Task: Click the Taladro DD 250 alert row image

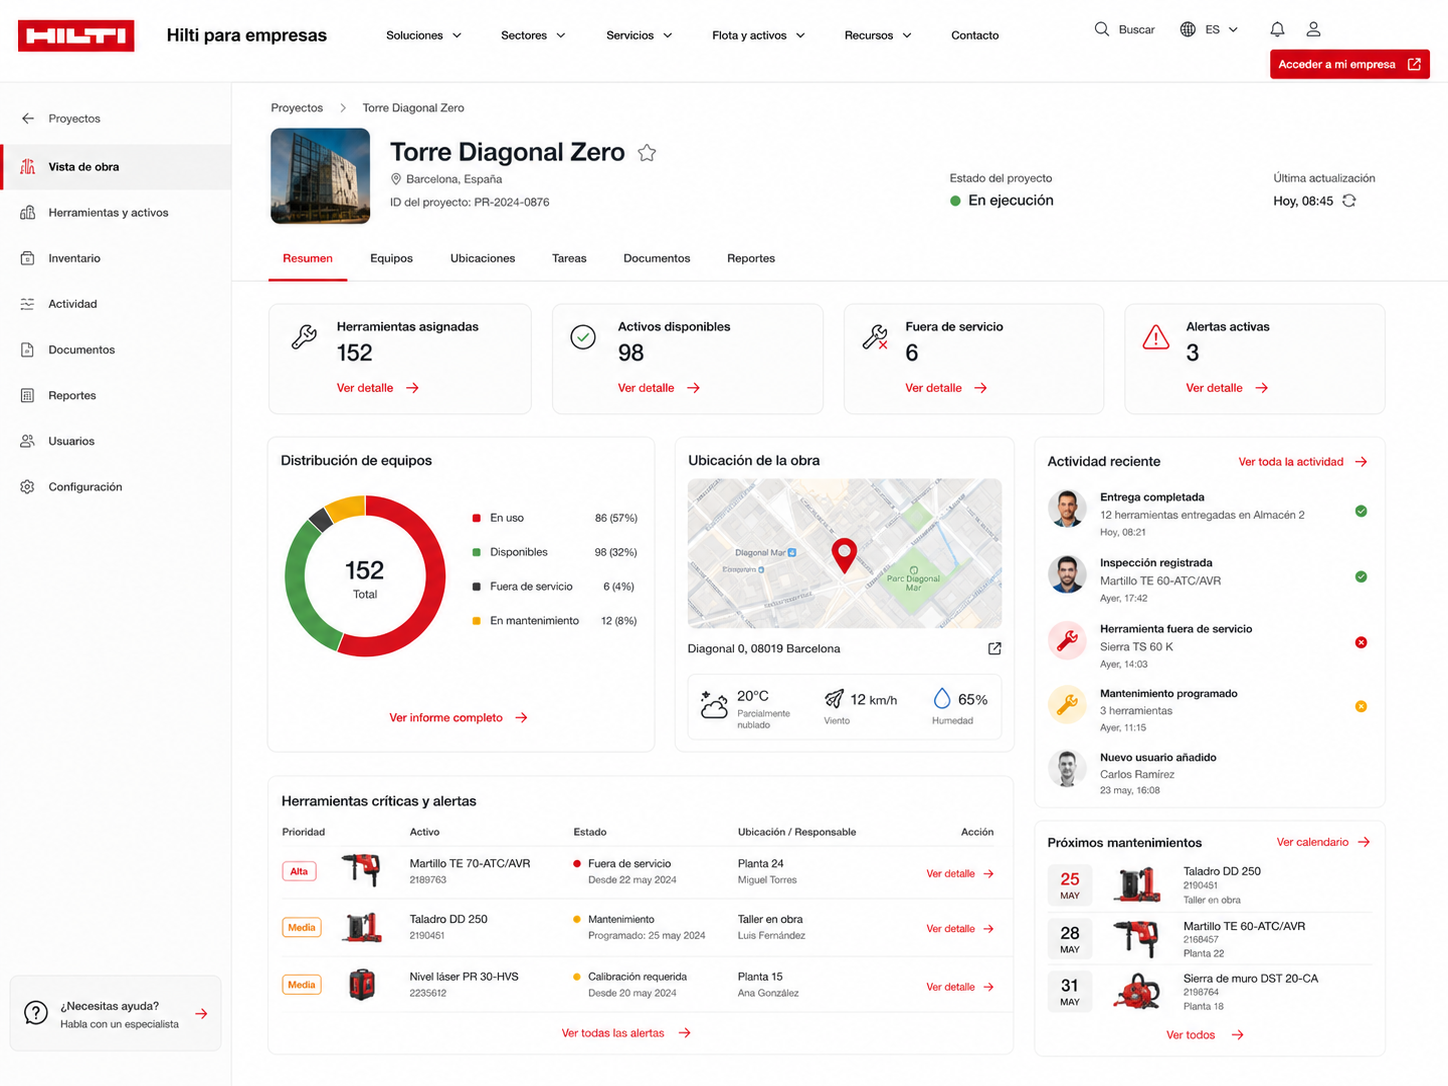Action: pyautogui.click(x=363, y=927)
